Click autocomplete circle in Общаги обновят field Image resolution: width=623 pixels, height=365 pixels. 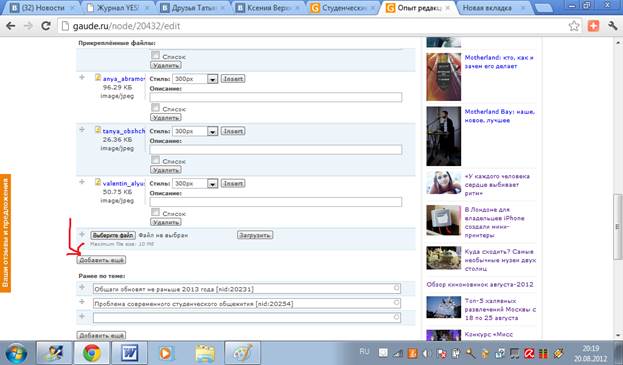coord(396,288)
